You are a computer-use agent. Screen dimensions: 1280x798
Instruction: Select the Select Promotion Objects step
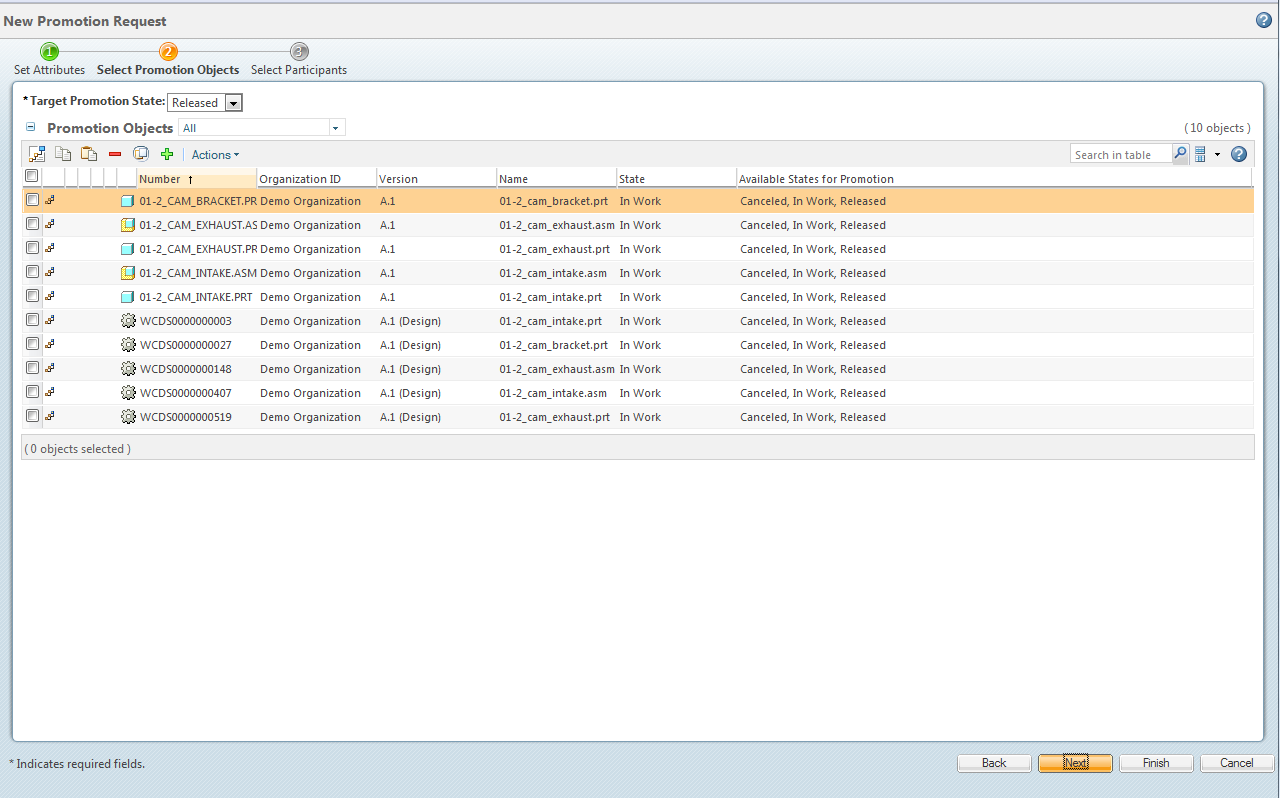[x=168, y=60]
